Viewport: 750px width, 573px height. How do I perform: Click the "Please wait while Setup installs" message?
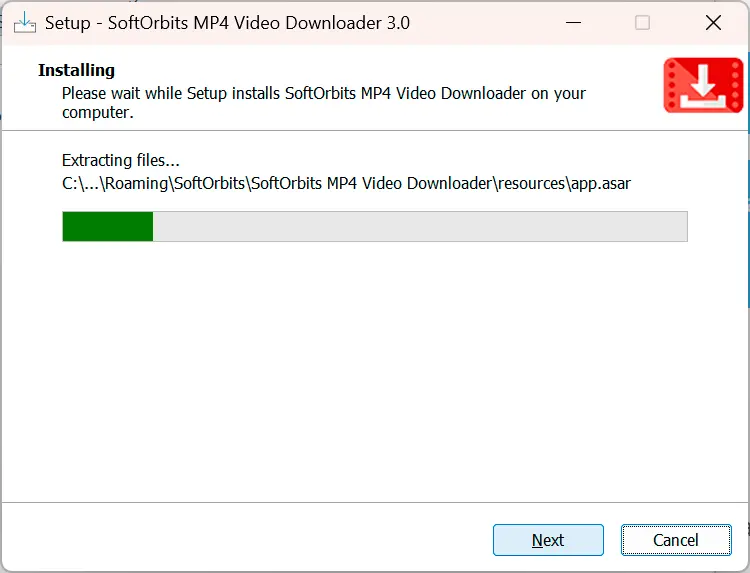pyautogui.click(x=324, y=102)
